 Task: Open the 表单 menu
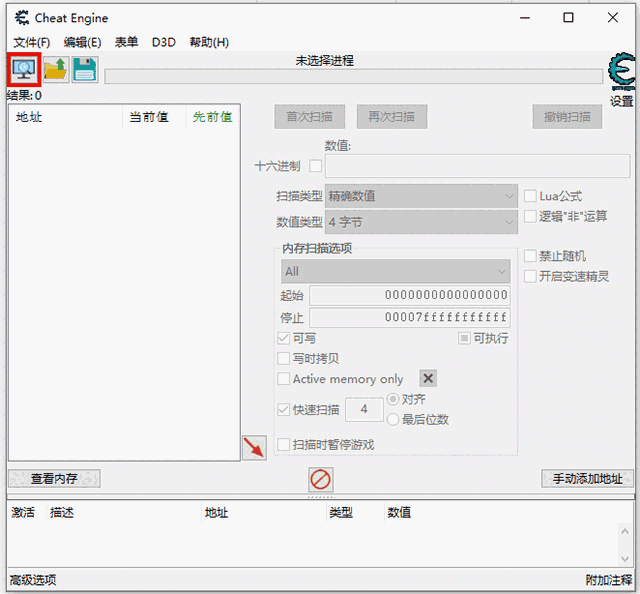click(127, 42)
